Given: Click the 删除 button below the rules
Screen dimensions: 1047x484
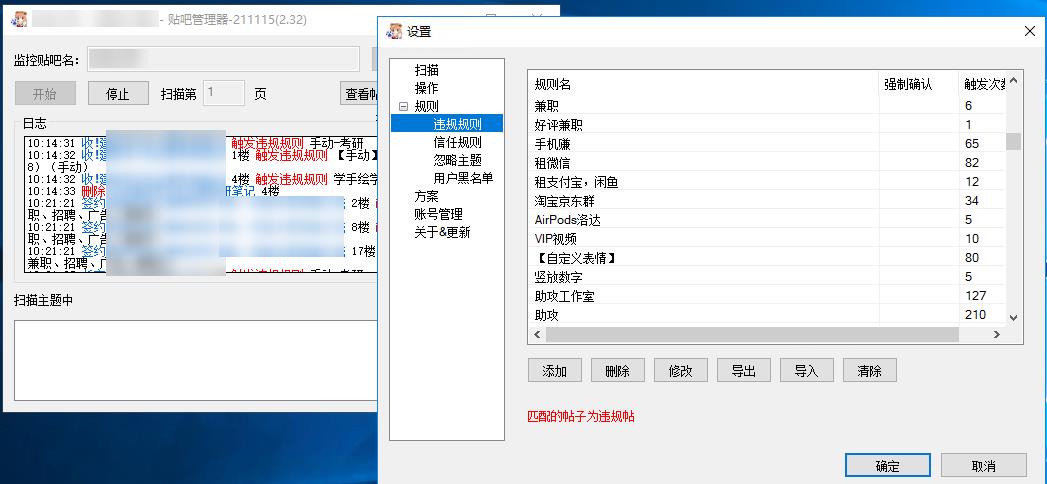Looking at the screenshot, I should click(x=618, y=371).
